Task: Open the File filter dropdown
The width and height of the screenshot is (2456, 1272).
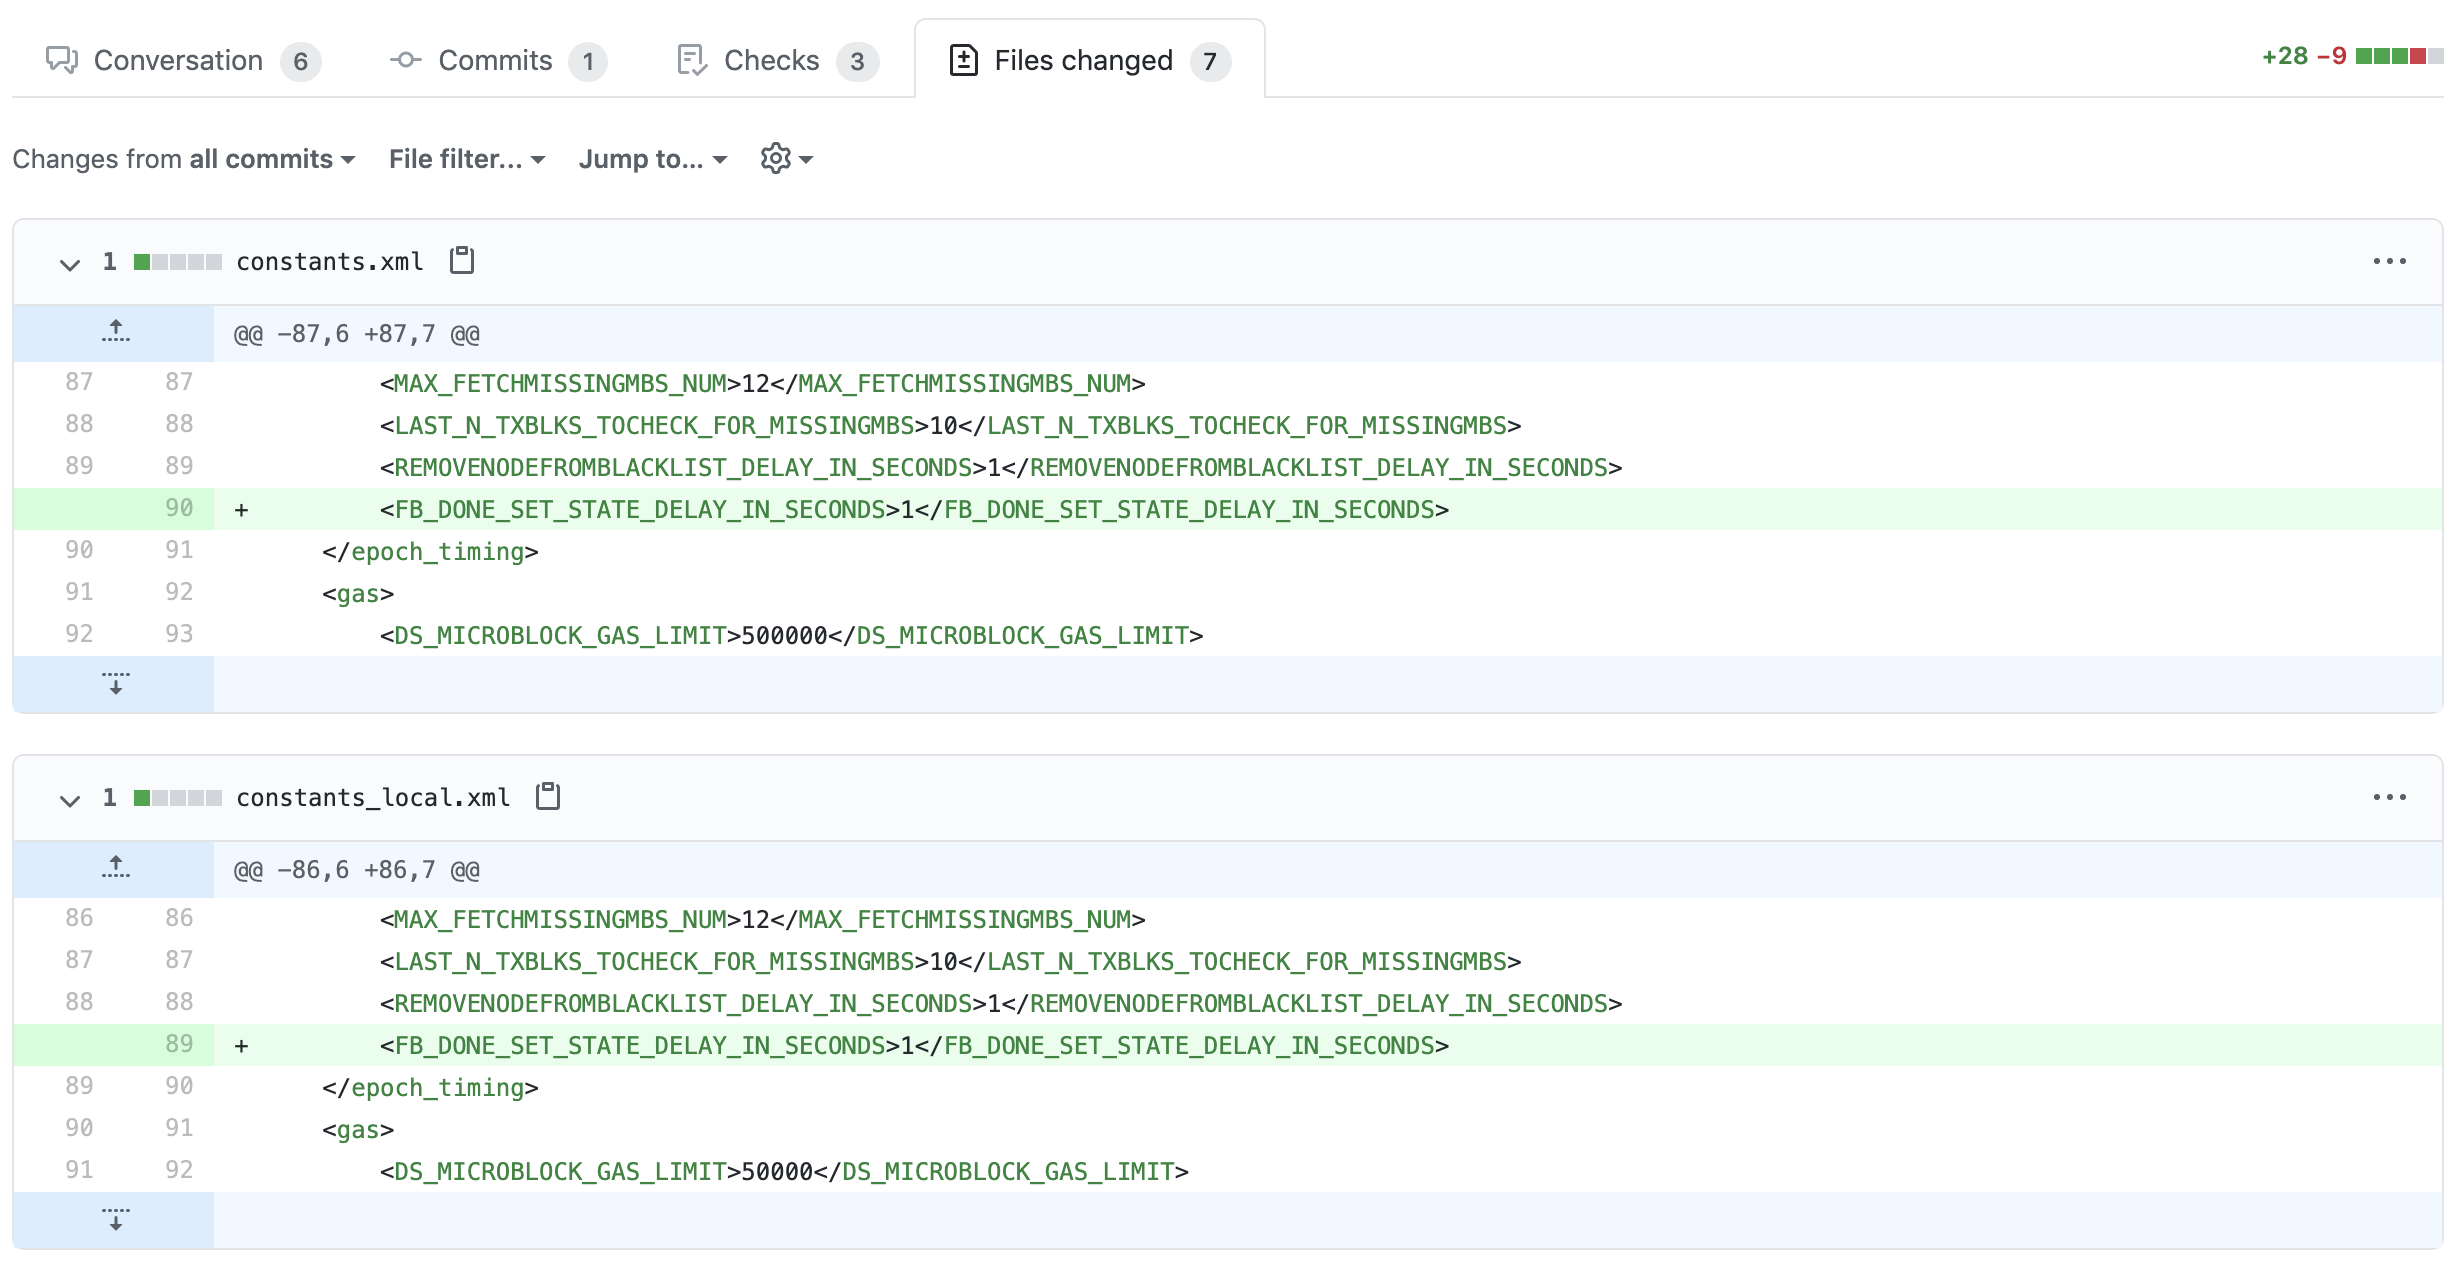Action: click(x=466, y=159)
